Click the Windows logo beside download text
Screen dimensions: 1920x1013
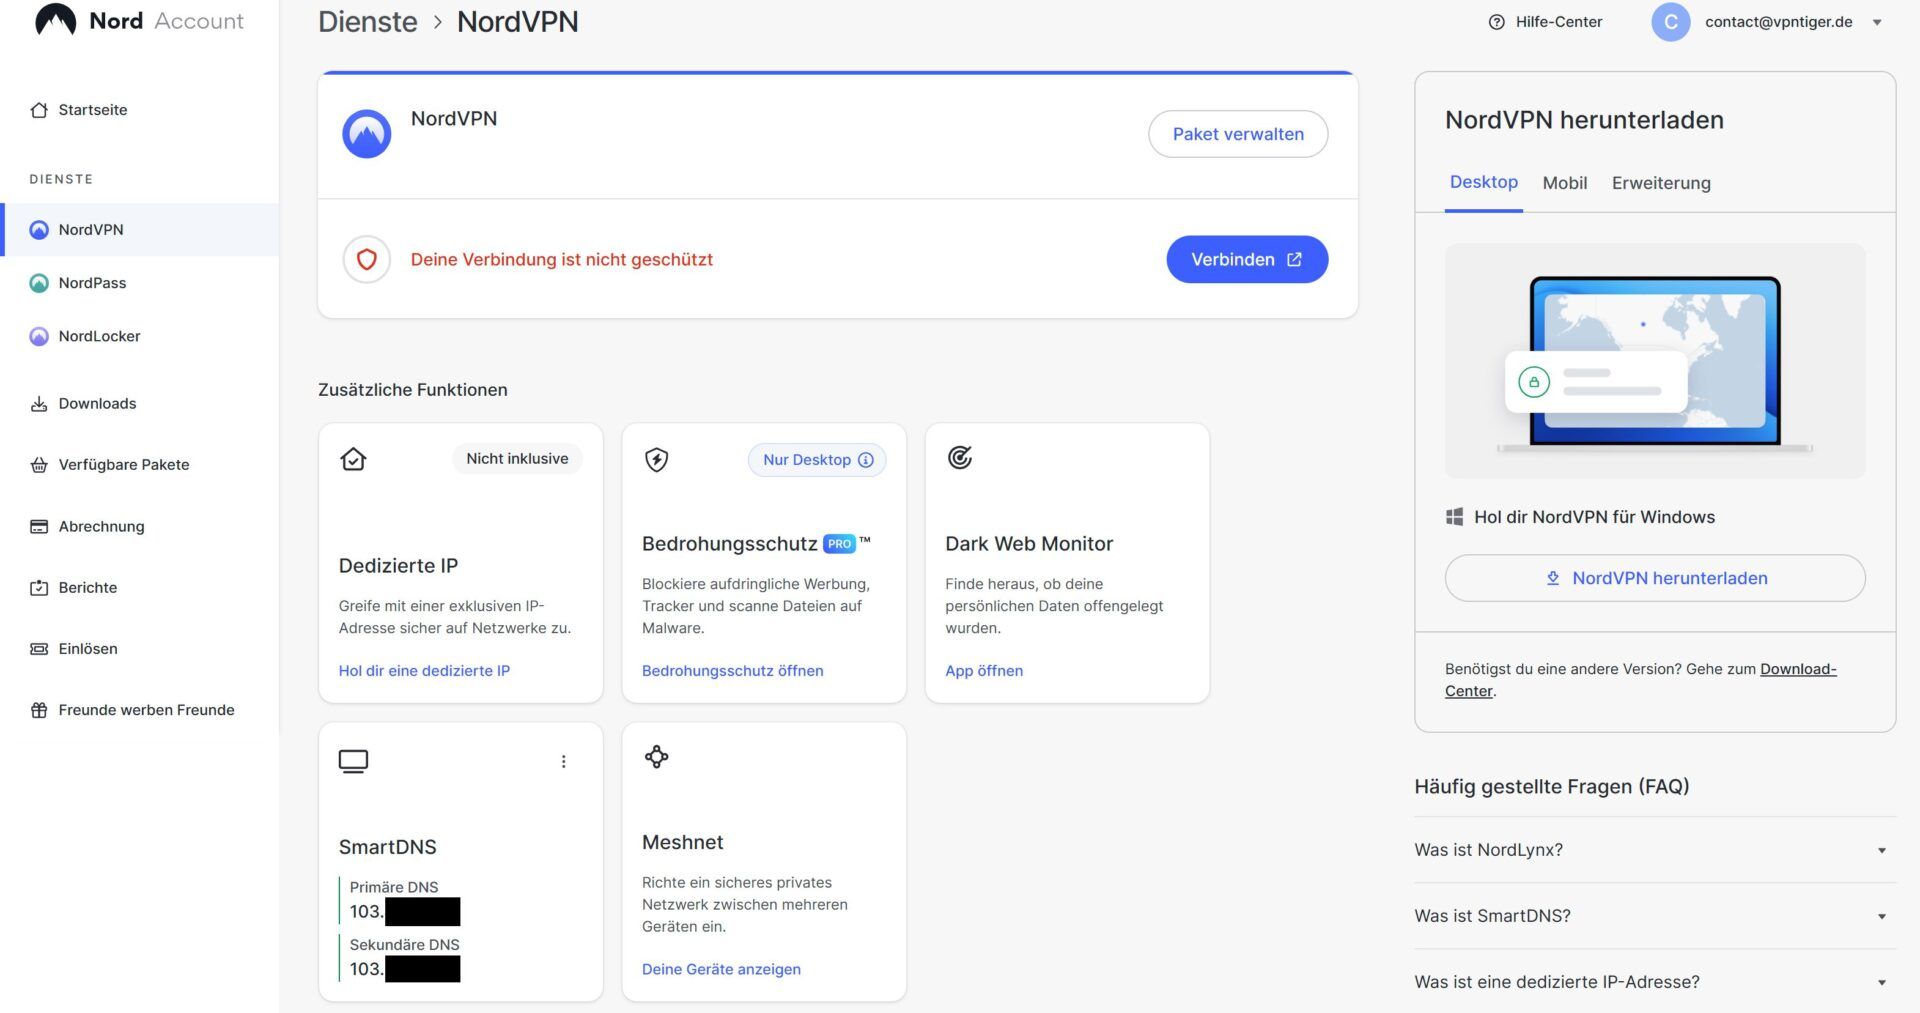tap(1455, 517)
